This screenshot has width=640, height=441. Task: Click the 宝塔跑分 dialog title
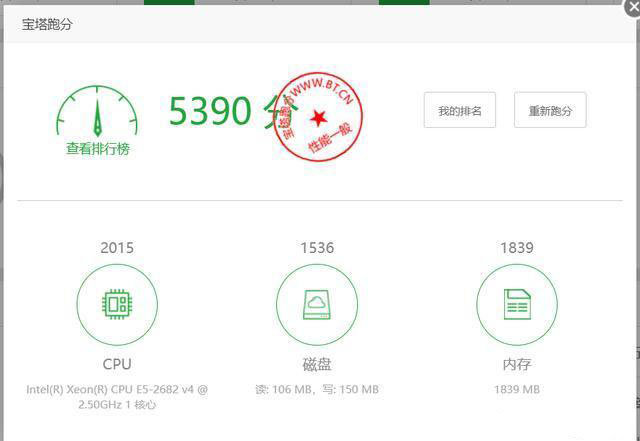point(47,24)
